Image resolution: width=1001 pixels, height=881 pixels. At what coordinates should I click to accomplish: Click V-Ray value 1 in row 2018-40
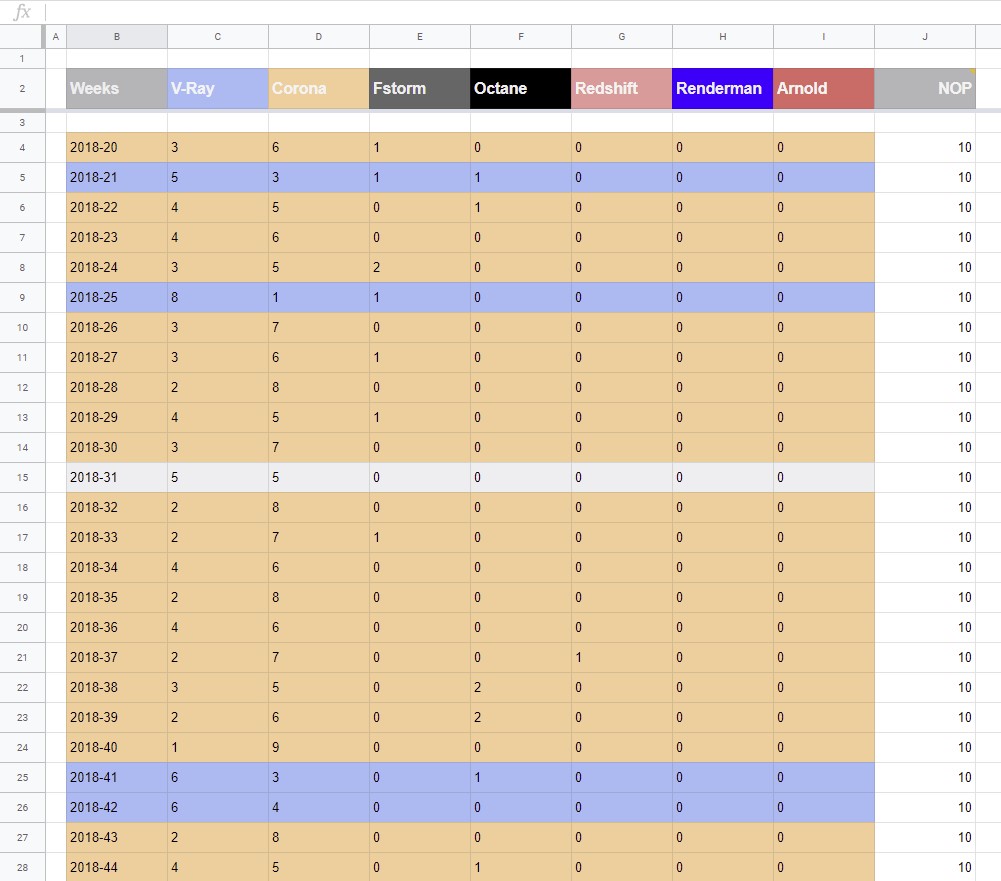tap(218, 748)
